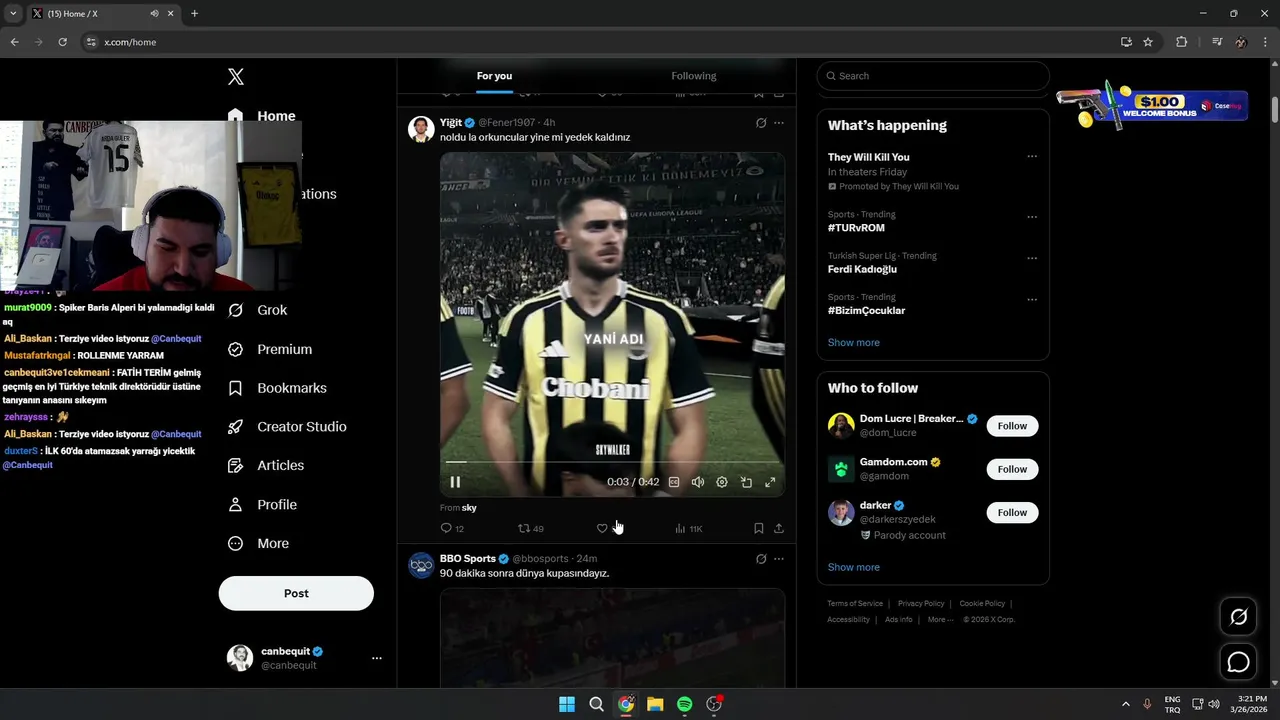This screenshot has width=1280, height=720.
Task: Show more who to follow
Action: pyautogui.click(x=853, y=567)
